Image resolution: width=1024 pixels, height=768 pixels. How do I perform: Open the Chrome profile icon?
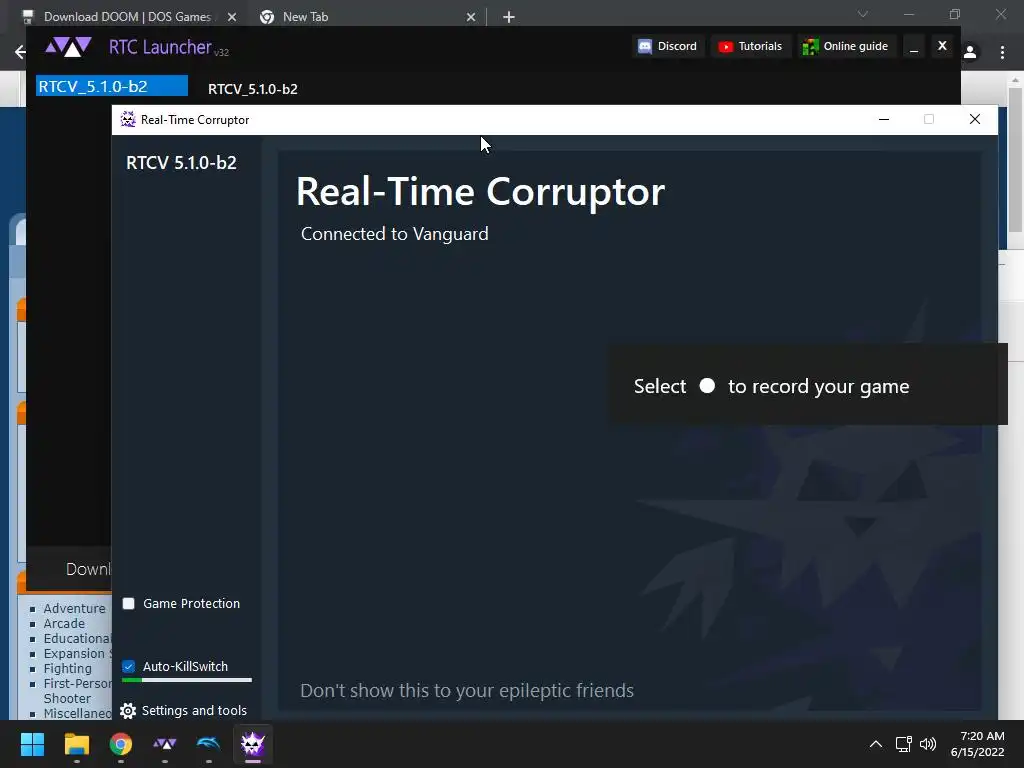click(x=970, y=52)
